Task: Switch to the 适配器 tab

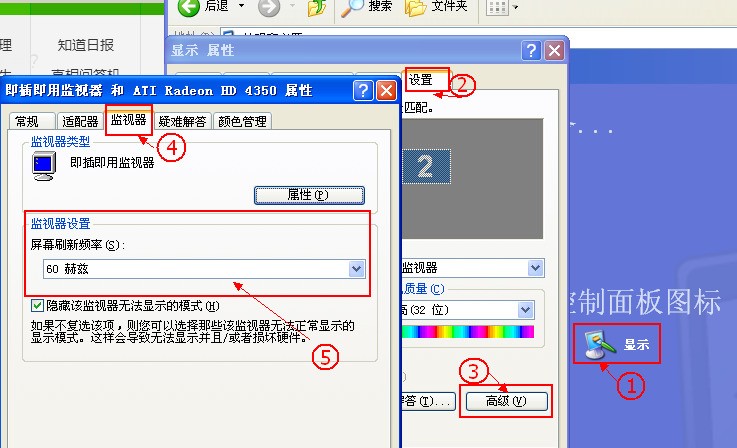Action: click(80, 121)
